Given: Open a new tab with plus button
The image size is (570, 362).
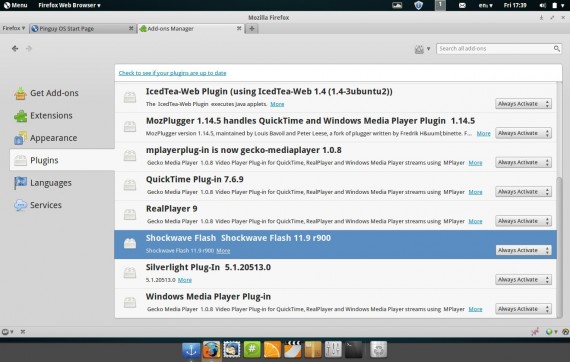Looking at the screenshot, I should pos(252,28).
